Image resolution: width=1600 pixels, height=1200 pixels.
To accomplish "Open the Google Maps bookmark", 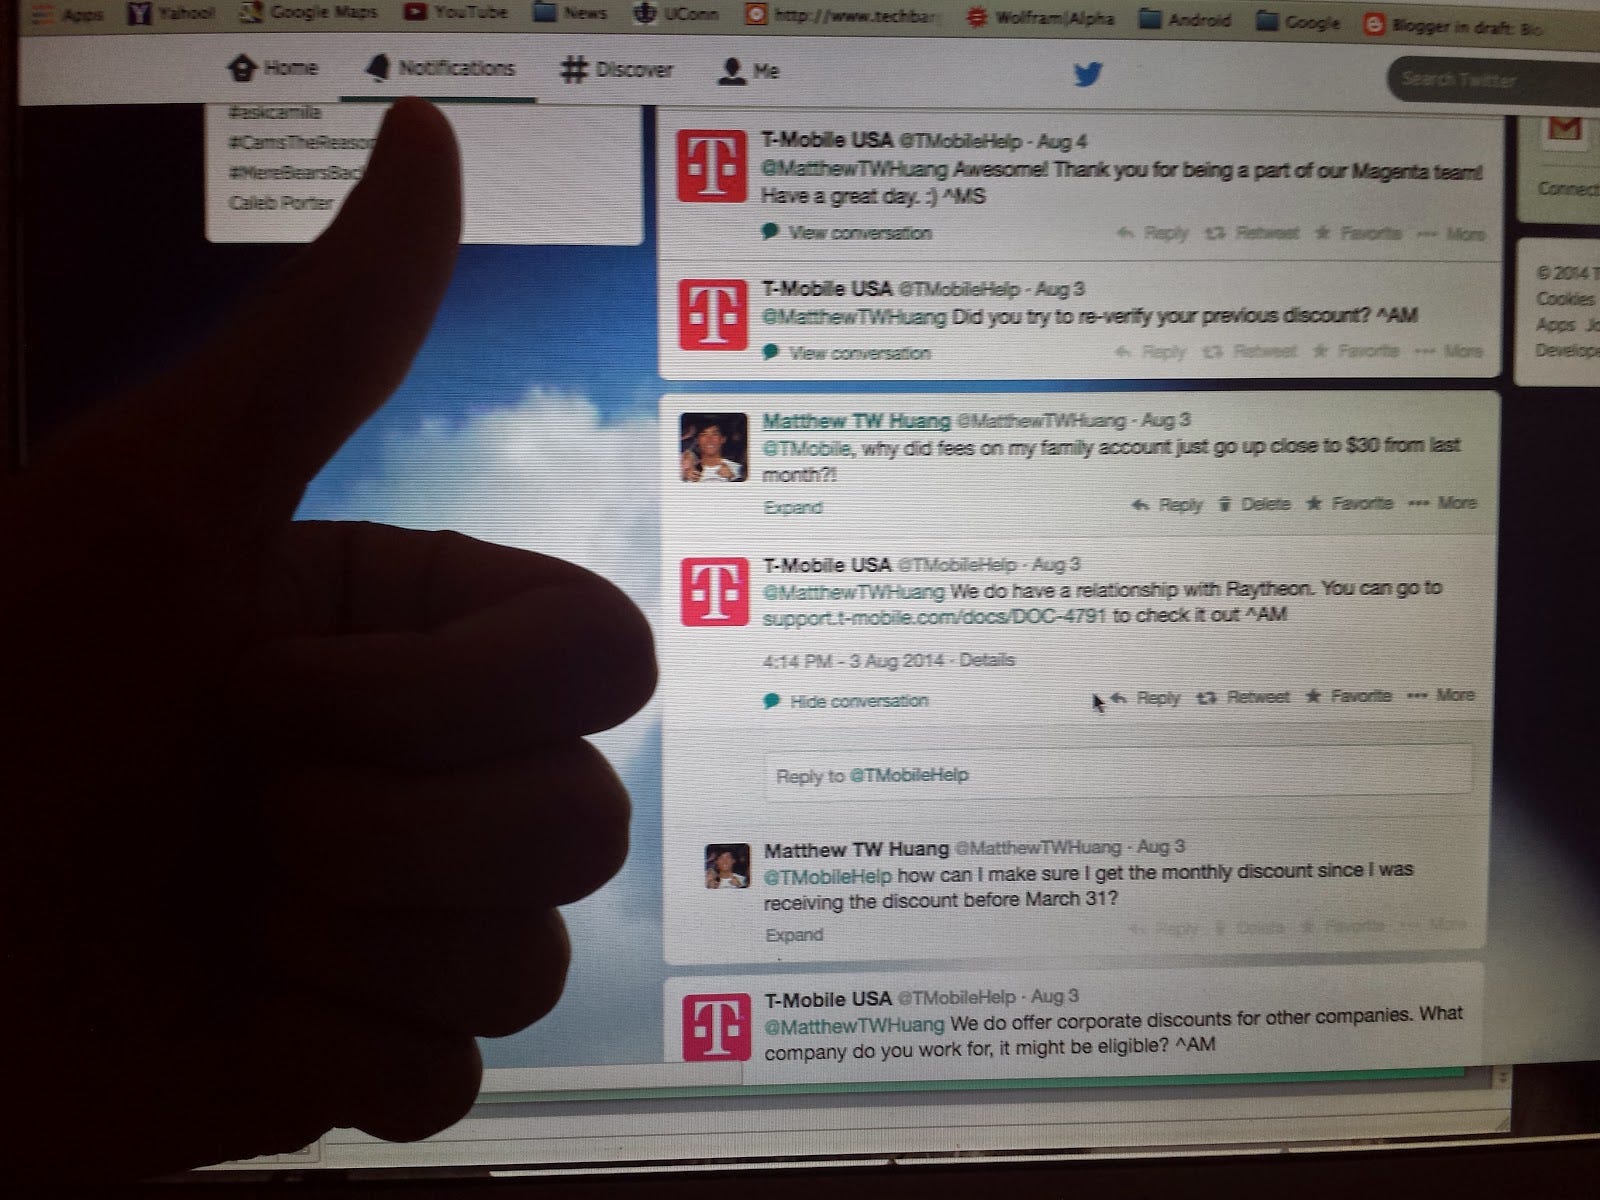I will [311, 13].
